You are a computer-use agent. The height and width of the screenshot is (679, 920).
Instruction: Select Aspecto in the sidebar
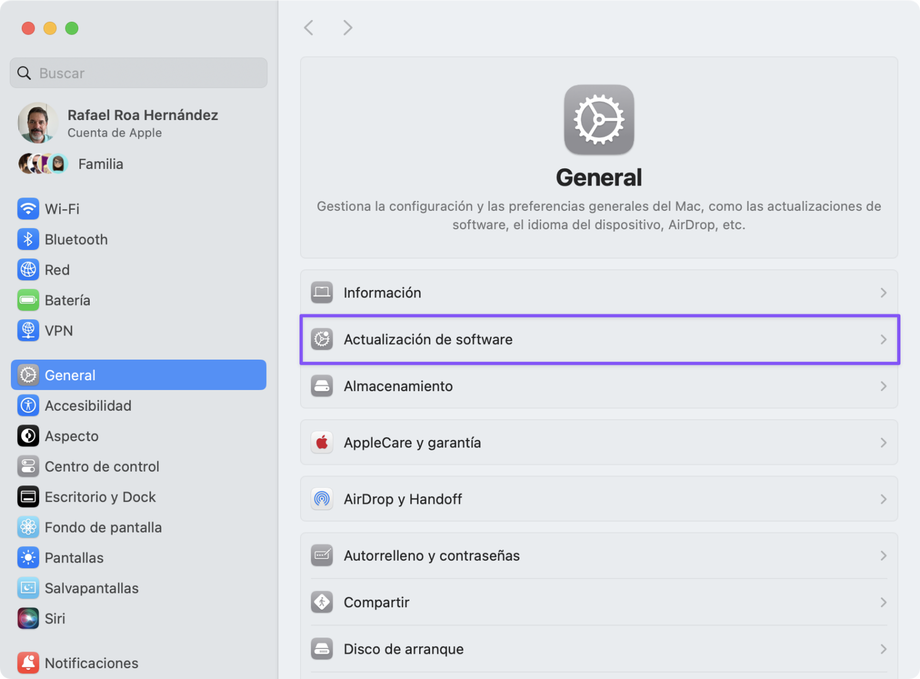click(72, 436)
